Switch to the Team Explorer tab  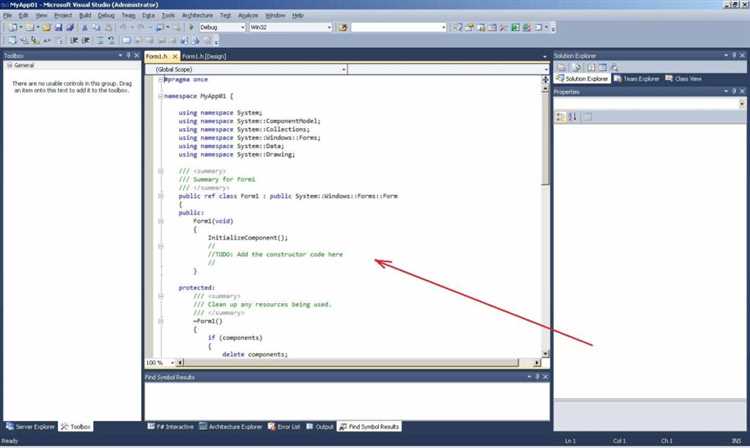636,78
